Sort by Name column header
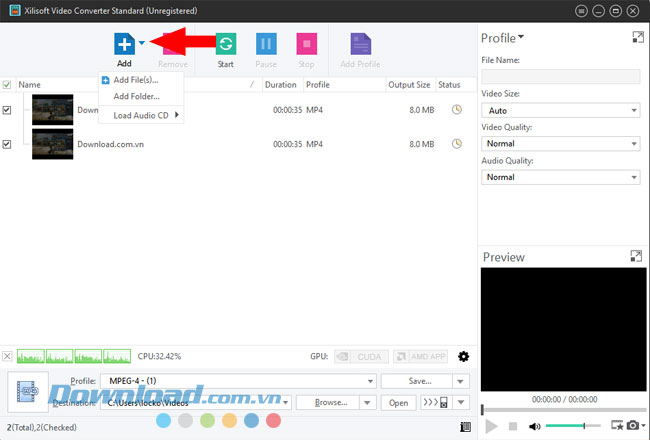The width and height of the screenshot is (650, 440). click(29, 85)
